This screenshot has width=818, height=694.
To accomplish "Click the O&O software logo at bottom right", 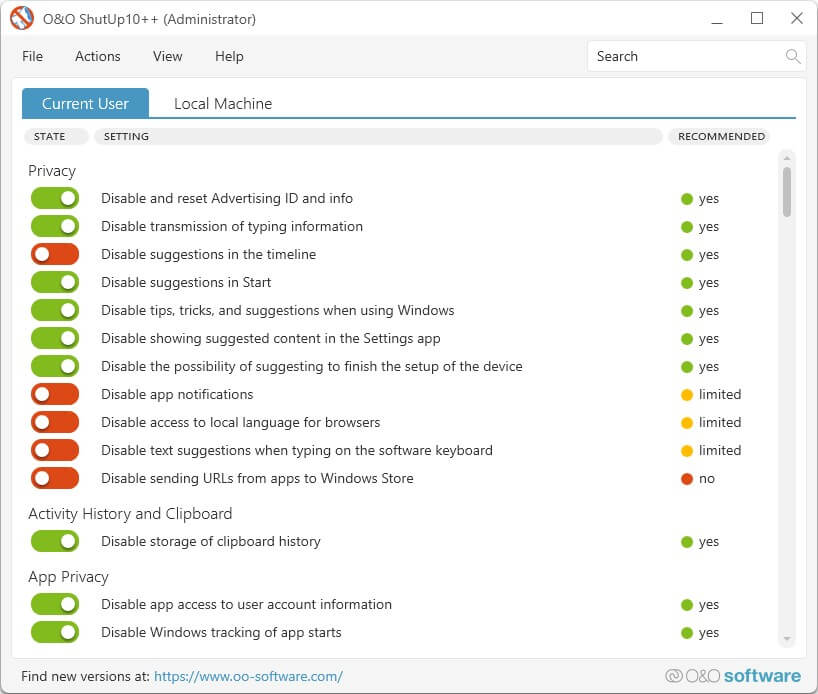I will [733, 676].
